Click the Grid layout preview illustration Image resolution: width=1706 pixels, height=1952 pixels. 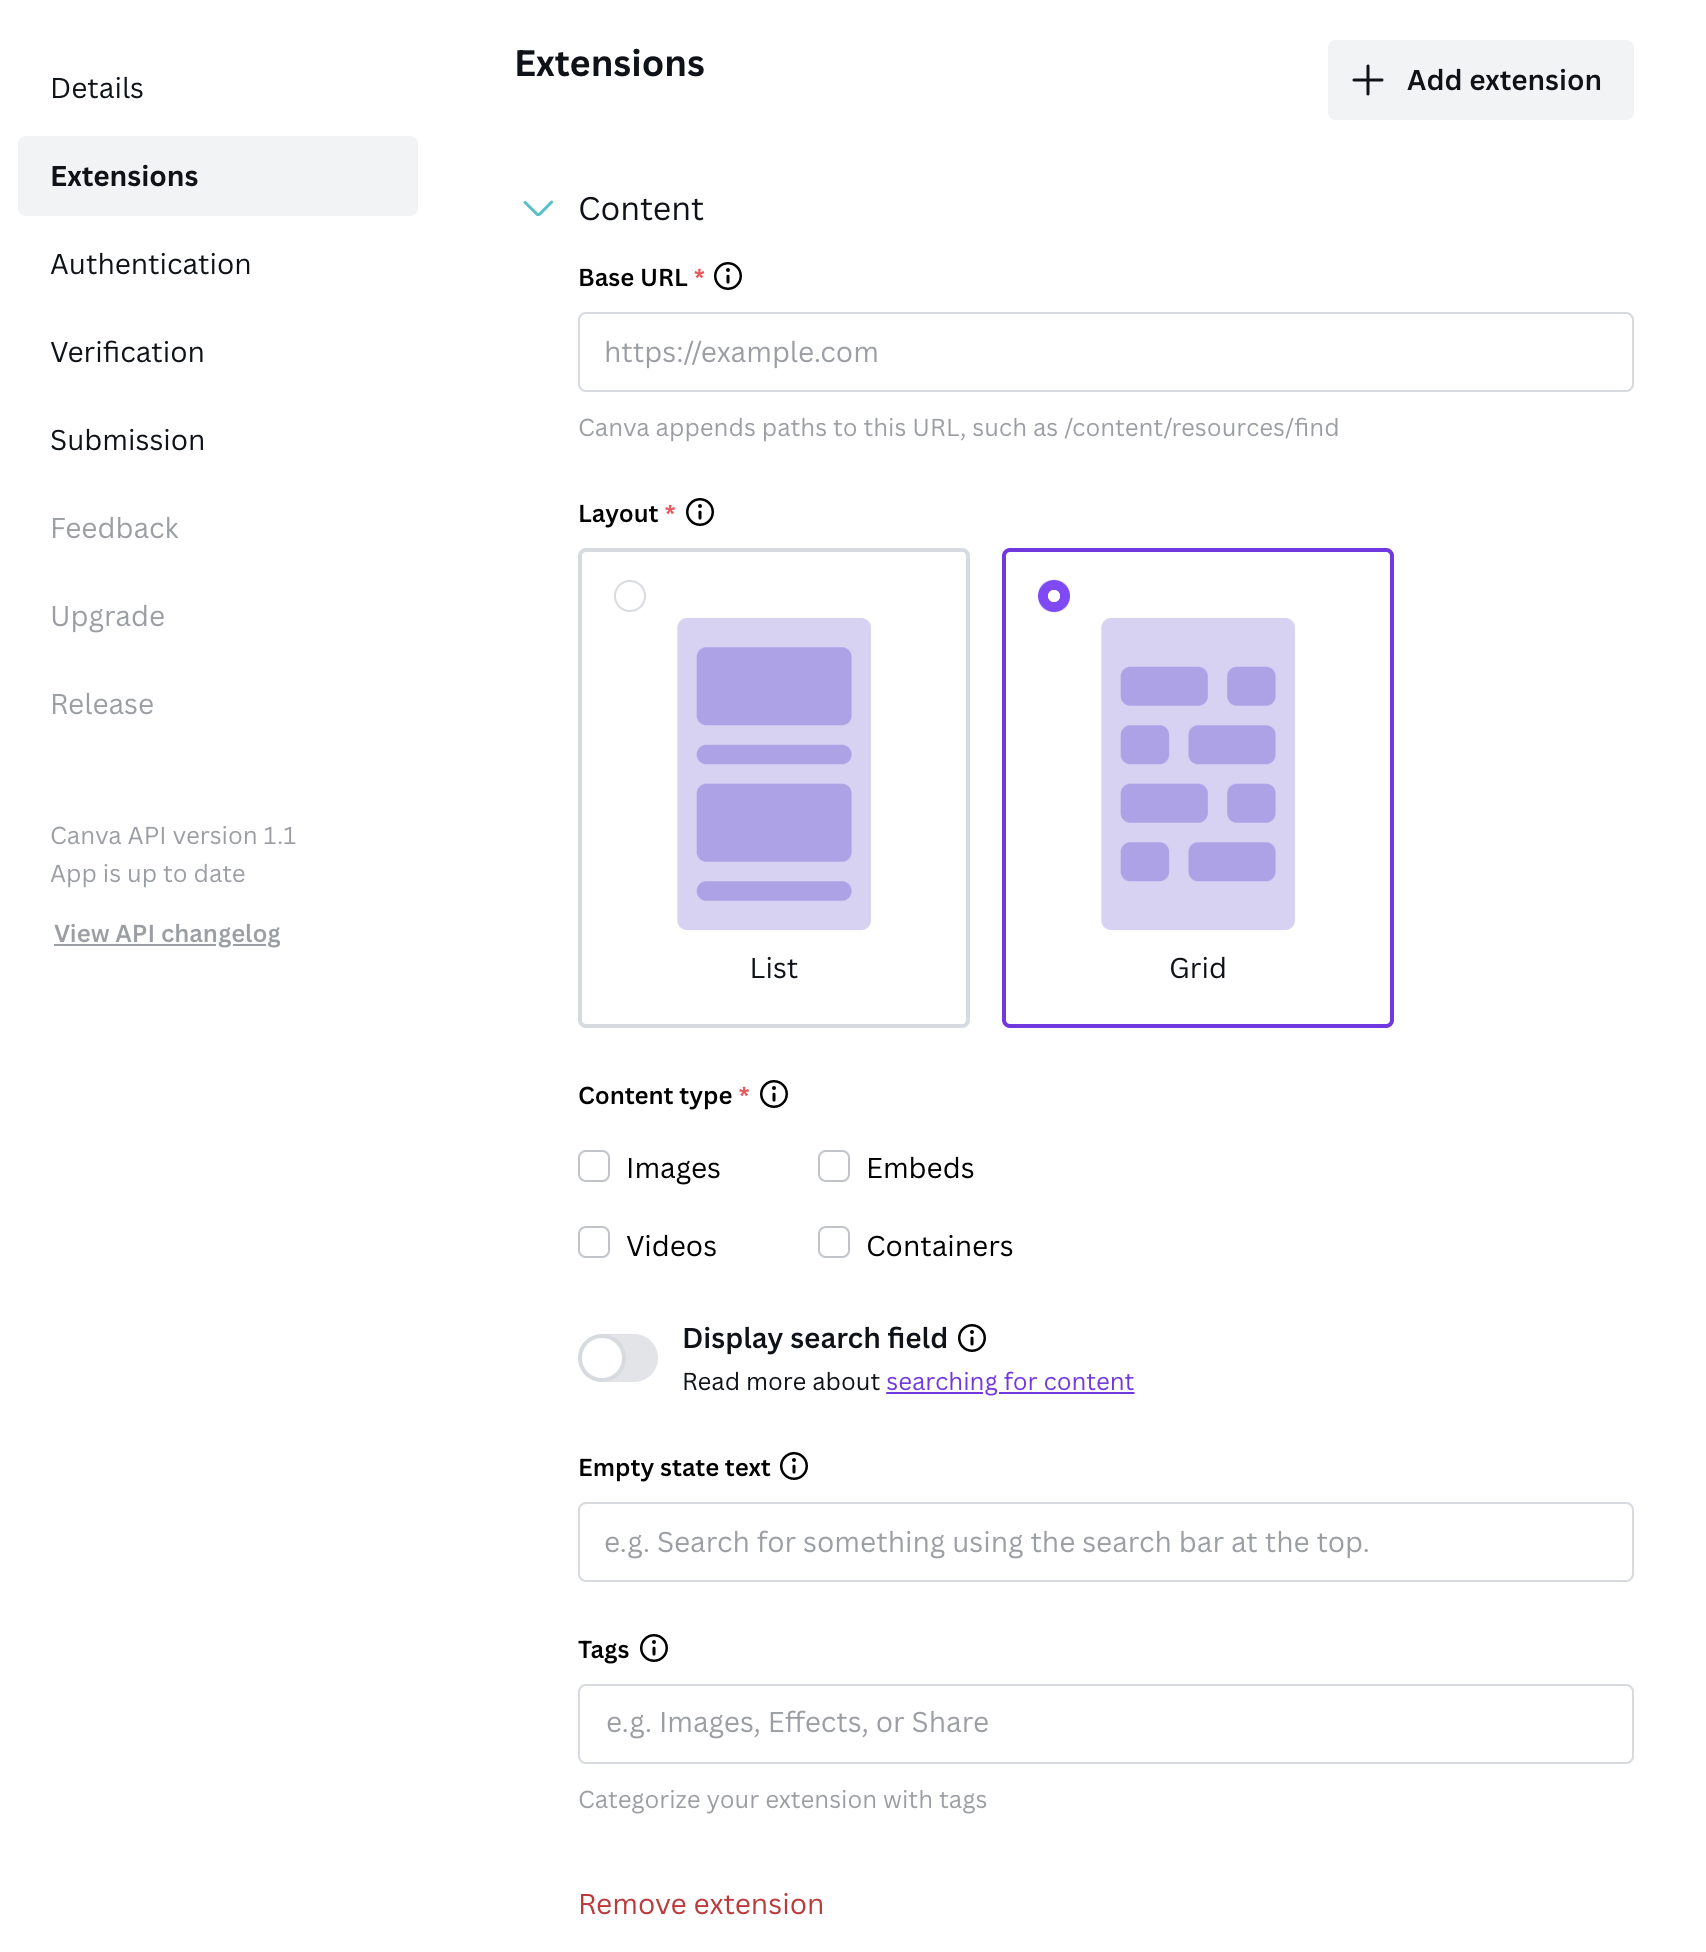click(1198, 774)
